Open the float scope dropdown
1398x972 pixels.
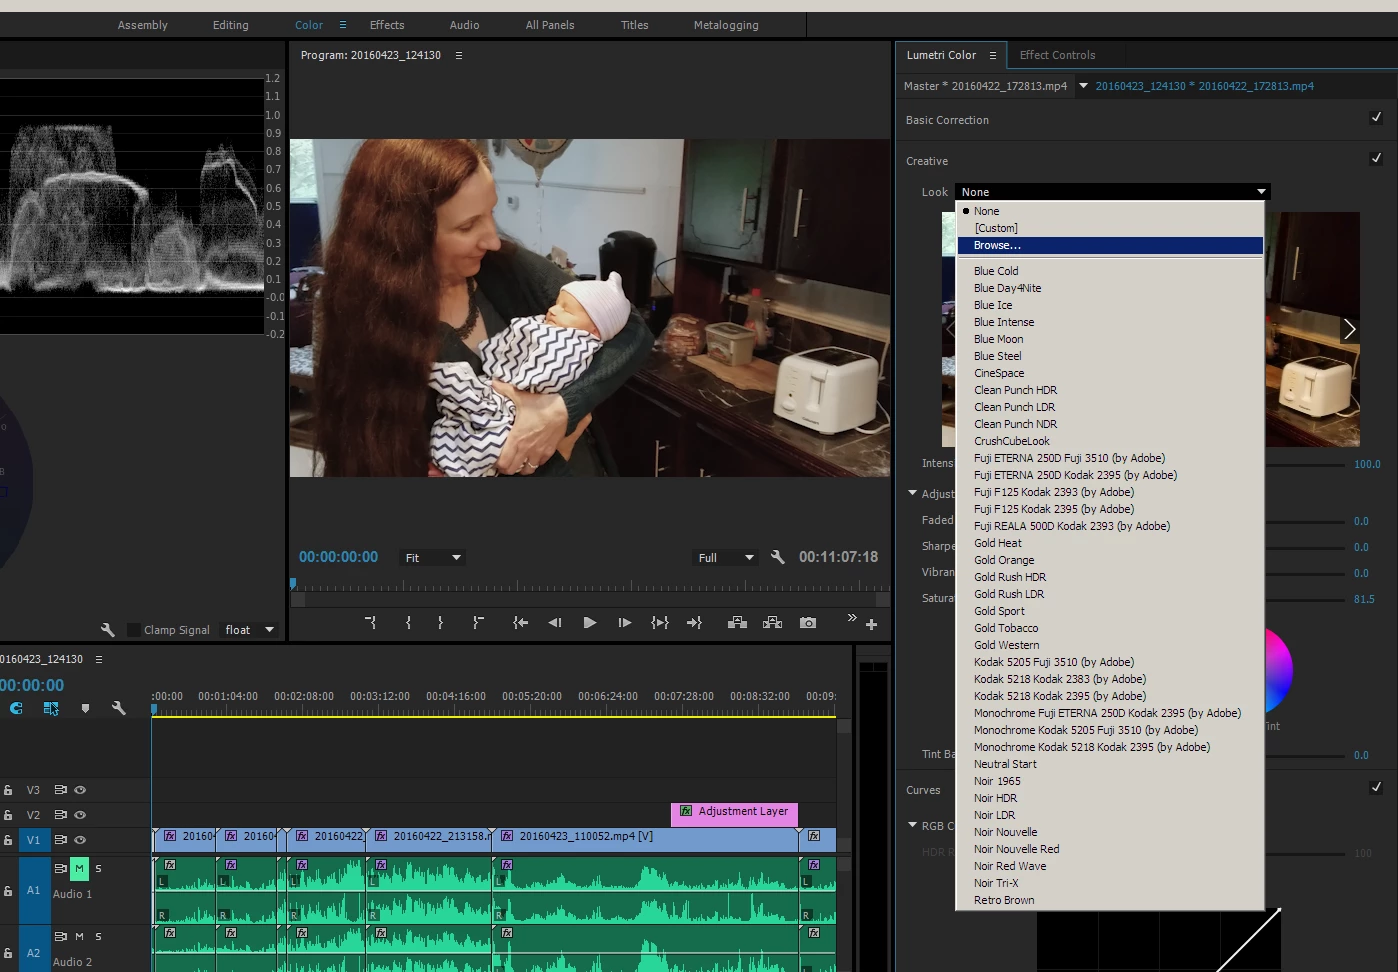(x=249, y=630)
